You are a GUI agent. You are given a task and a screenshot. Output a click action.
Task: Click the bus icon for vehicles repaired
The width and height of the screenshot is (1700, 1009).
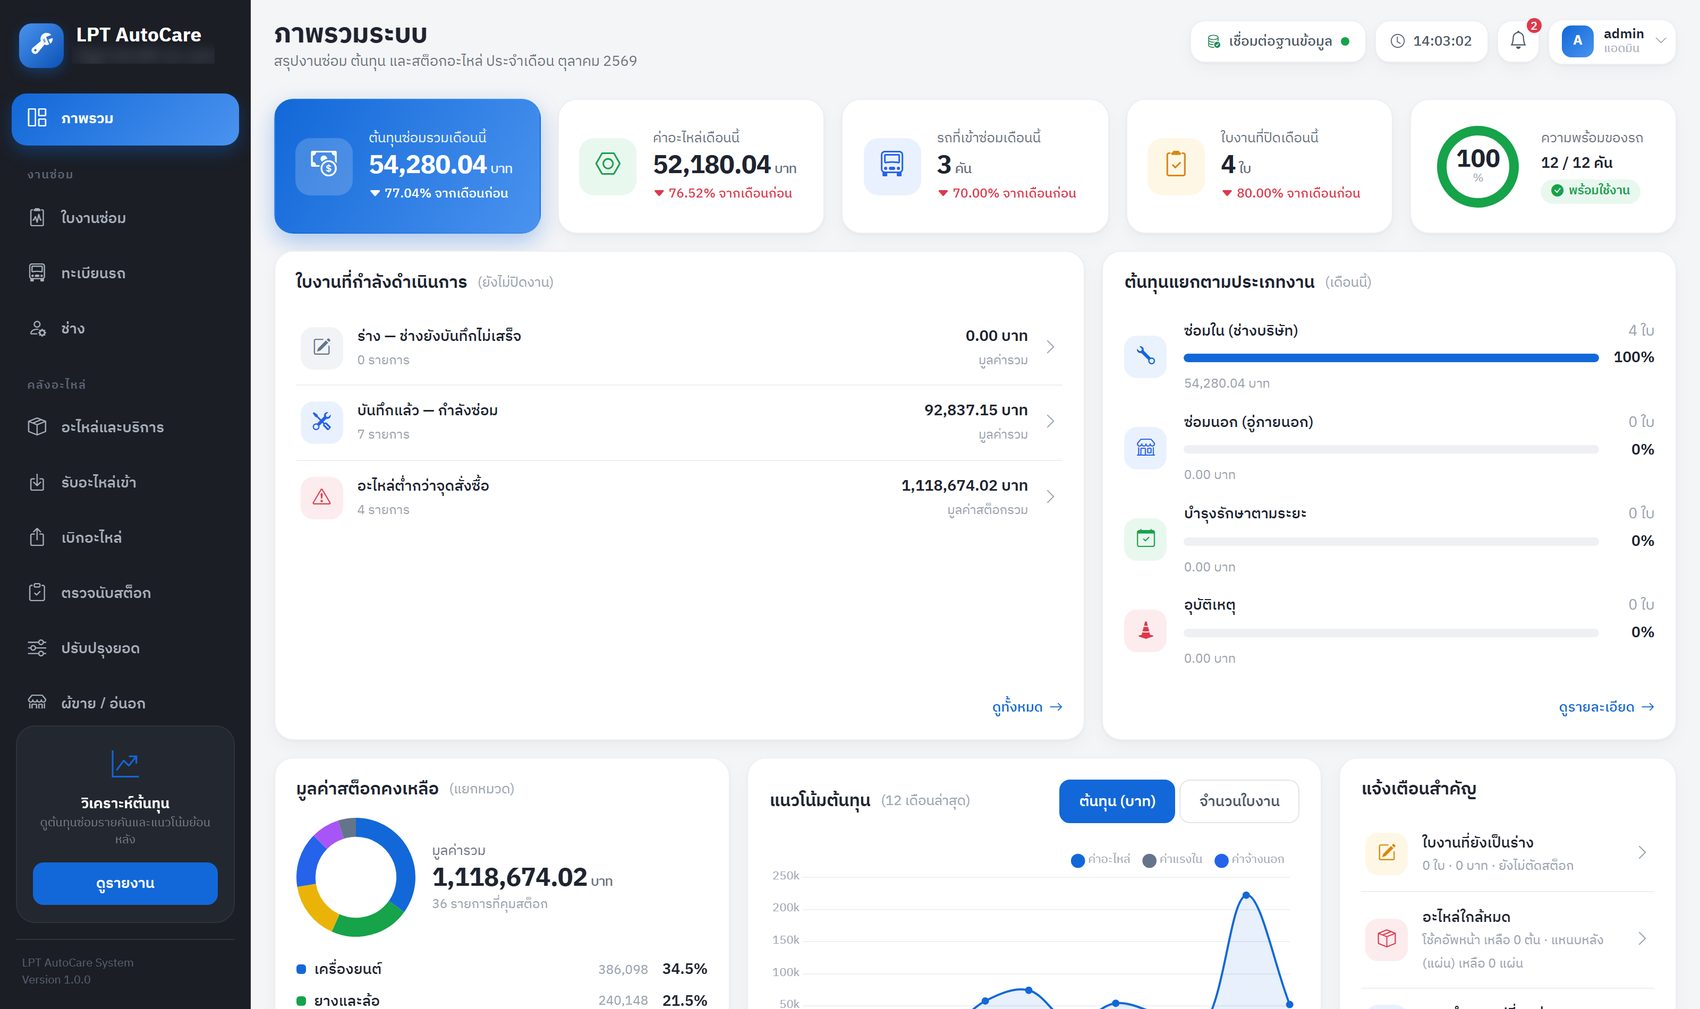[892, 166]
